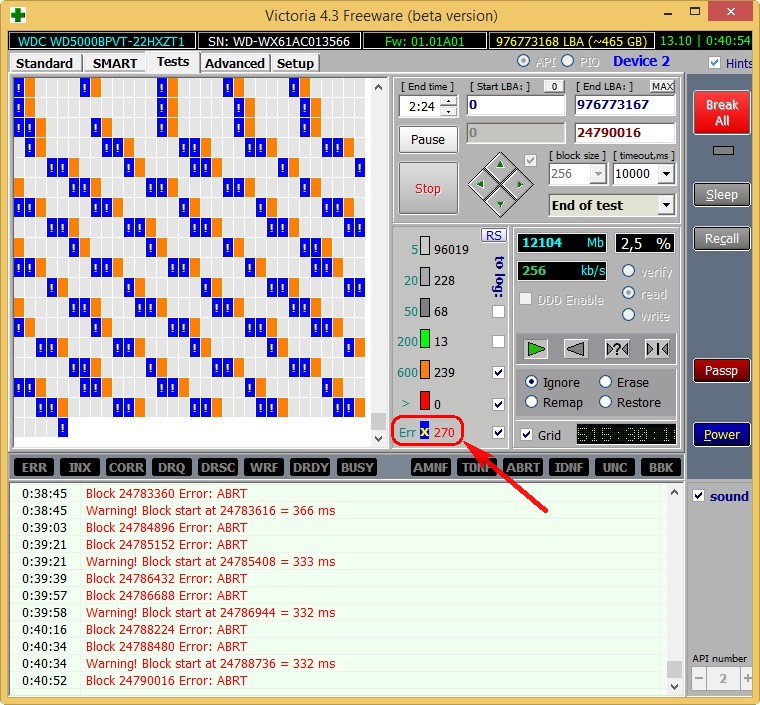
Task: Click the DRSC status indicator
Action: click(x=218, y=468)
